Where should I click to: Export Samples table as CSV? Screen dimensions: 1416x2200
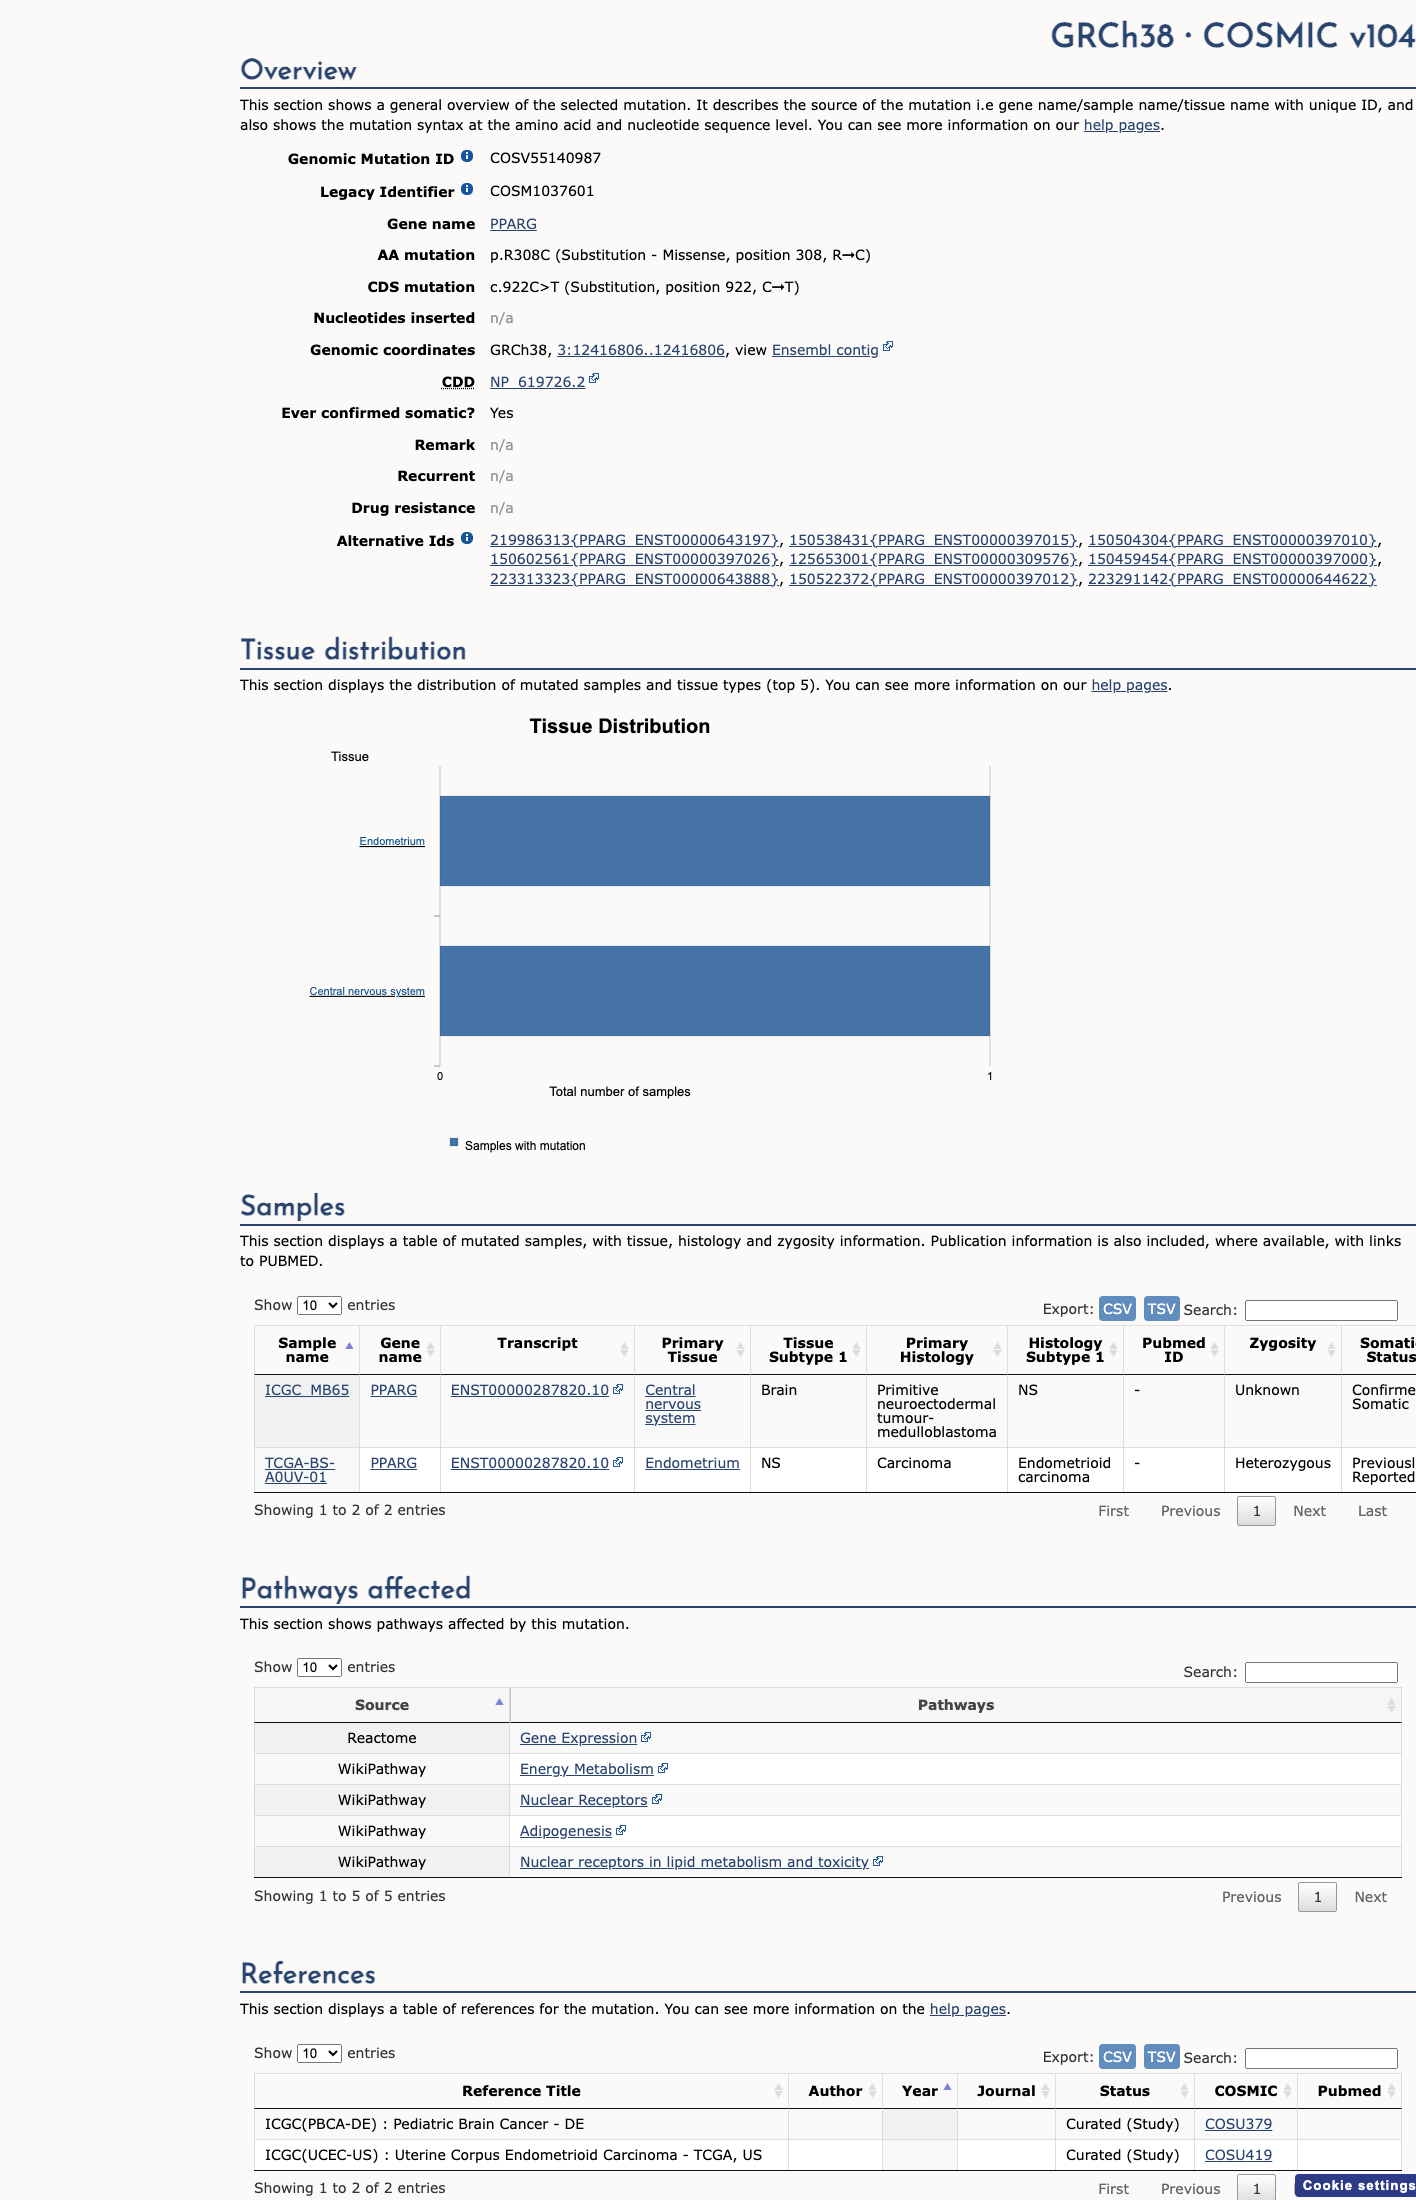pyautogui.click(x=1117, y=1309)
